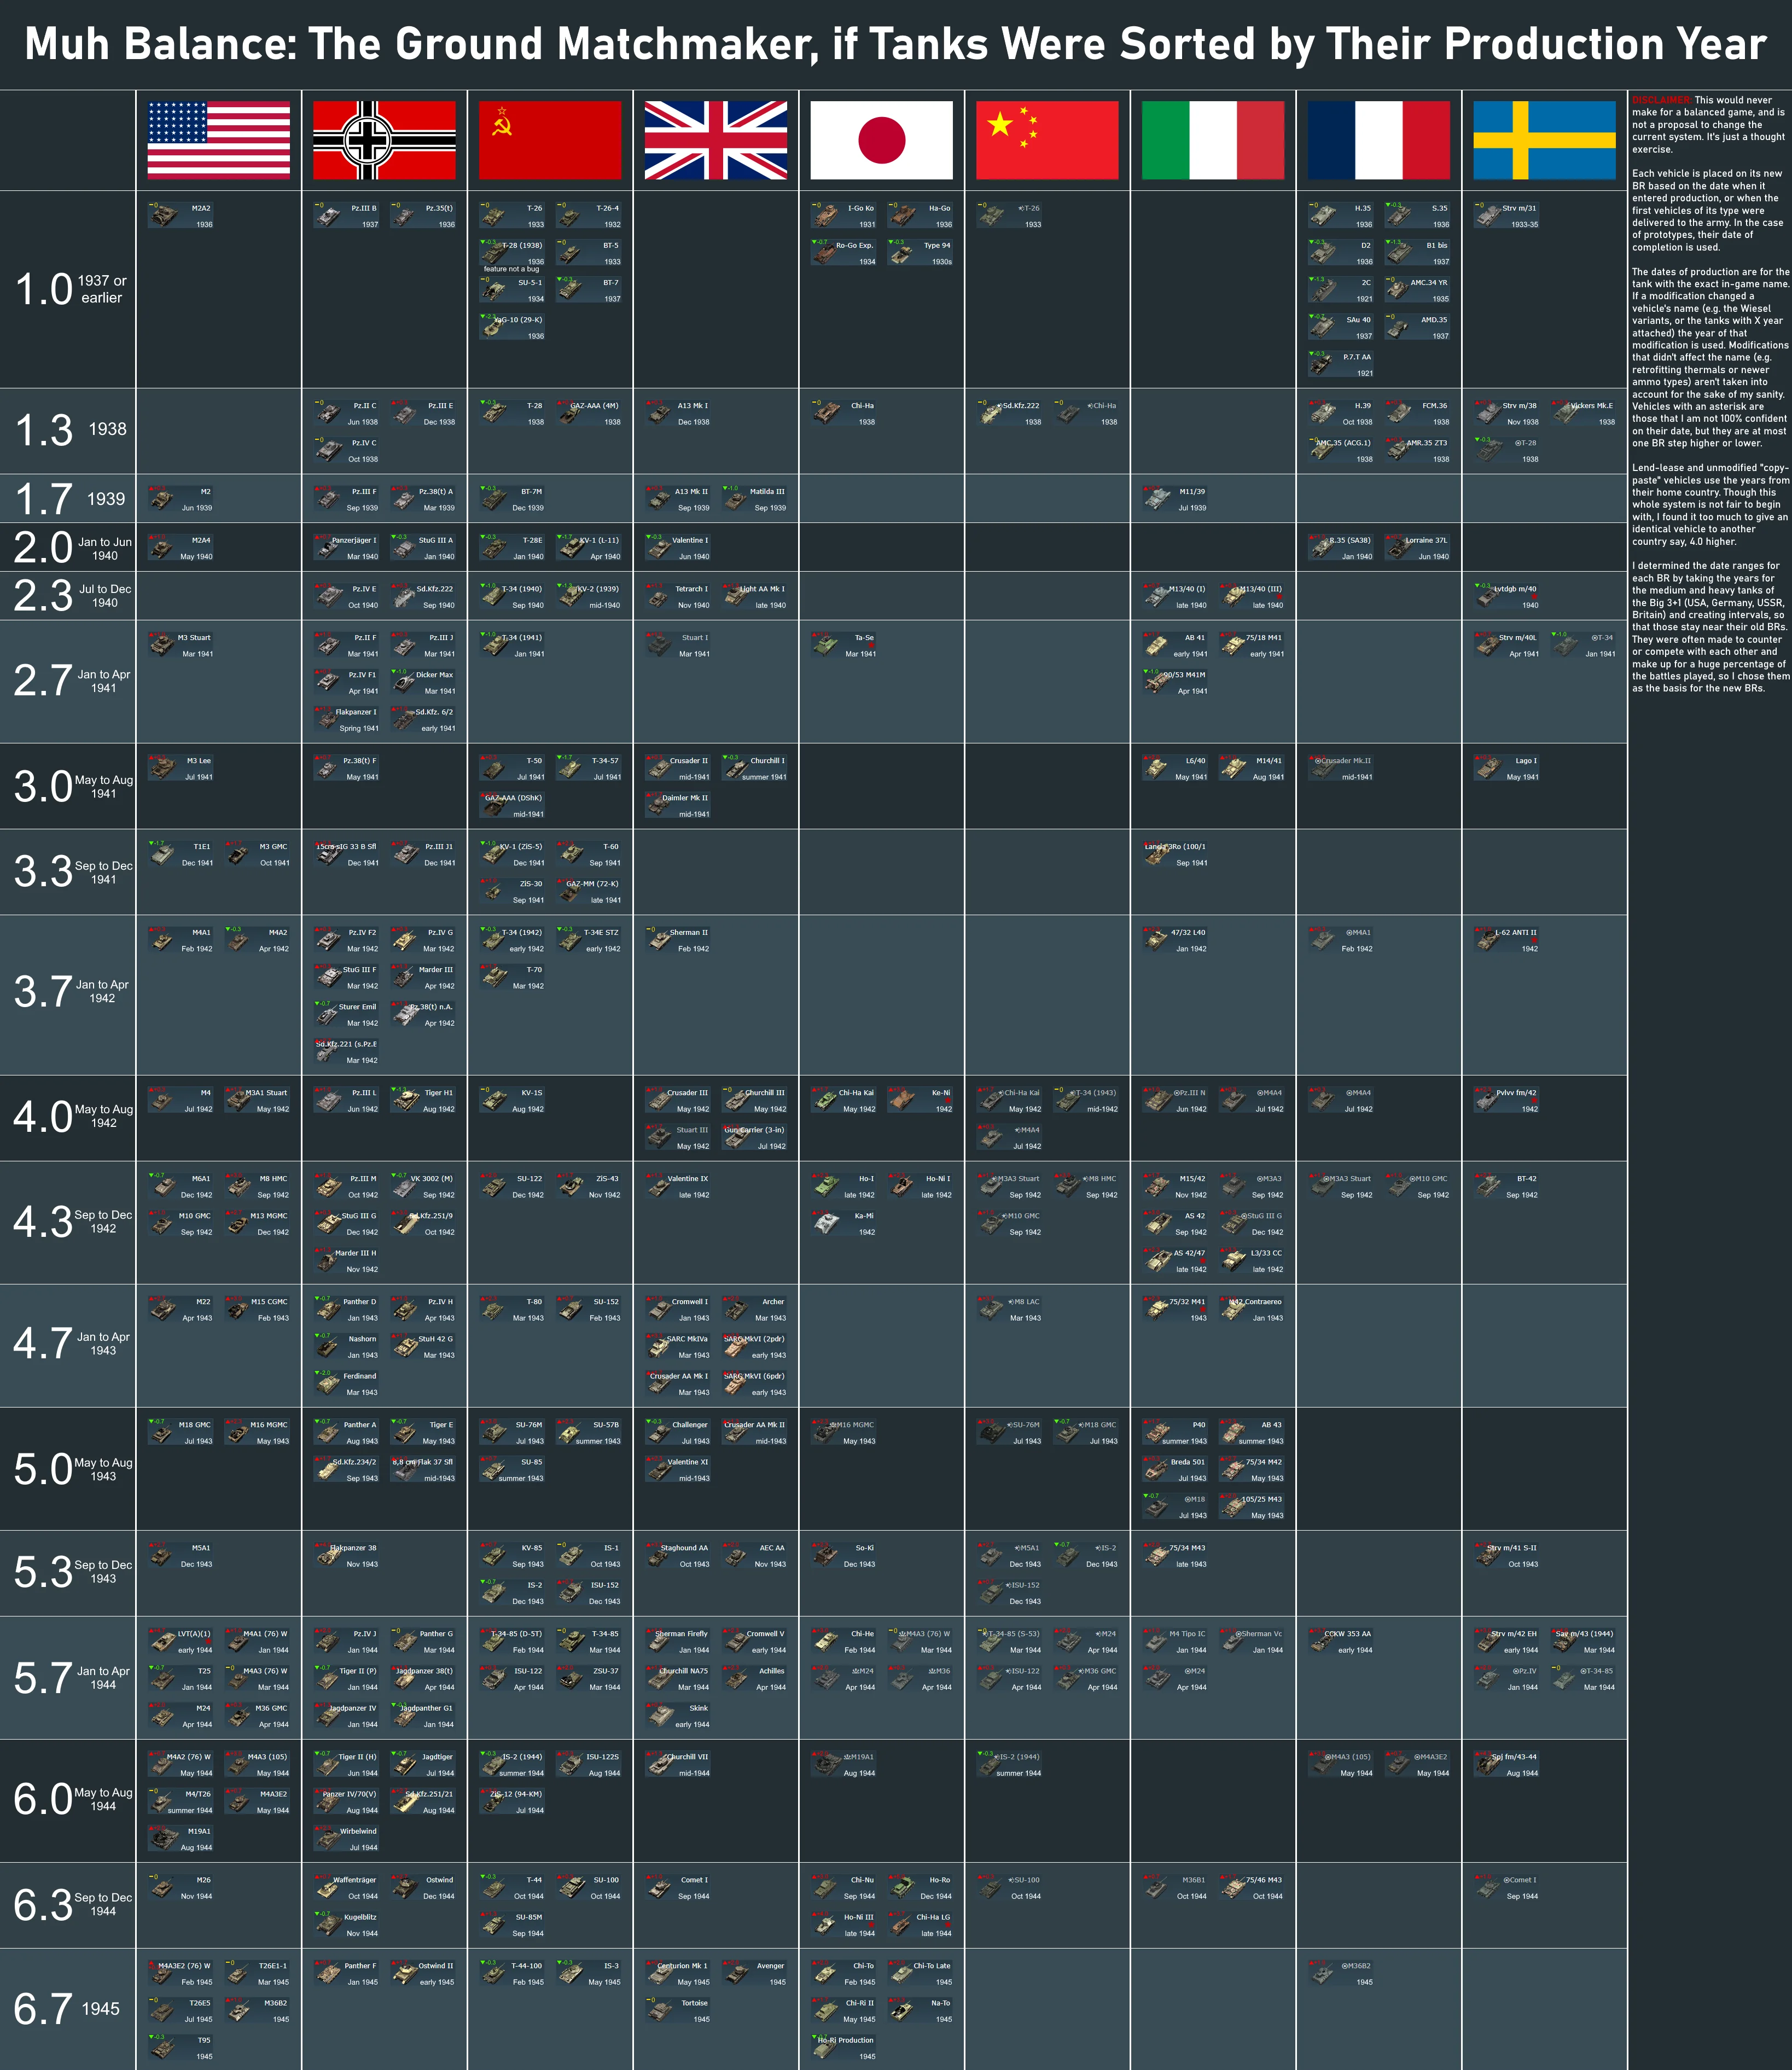
Task: Click the red DISCLAIMER heading text
Action: click(1661, 100)
